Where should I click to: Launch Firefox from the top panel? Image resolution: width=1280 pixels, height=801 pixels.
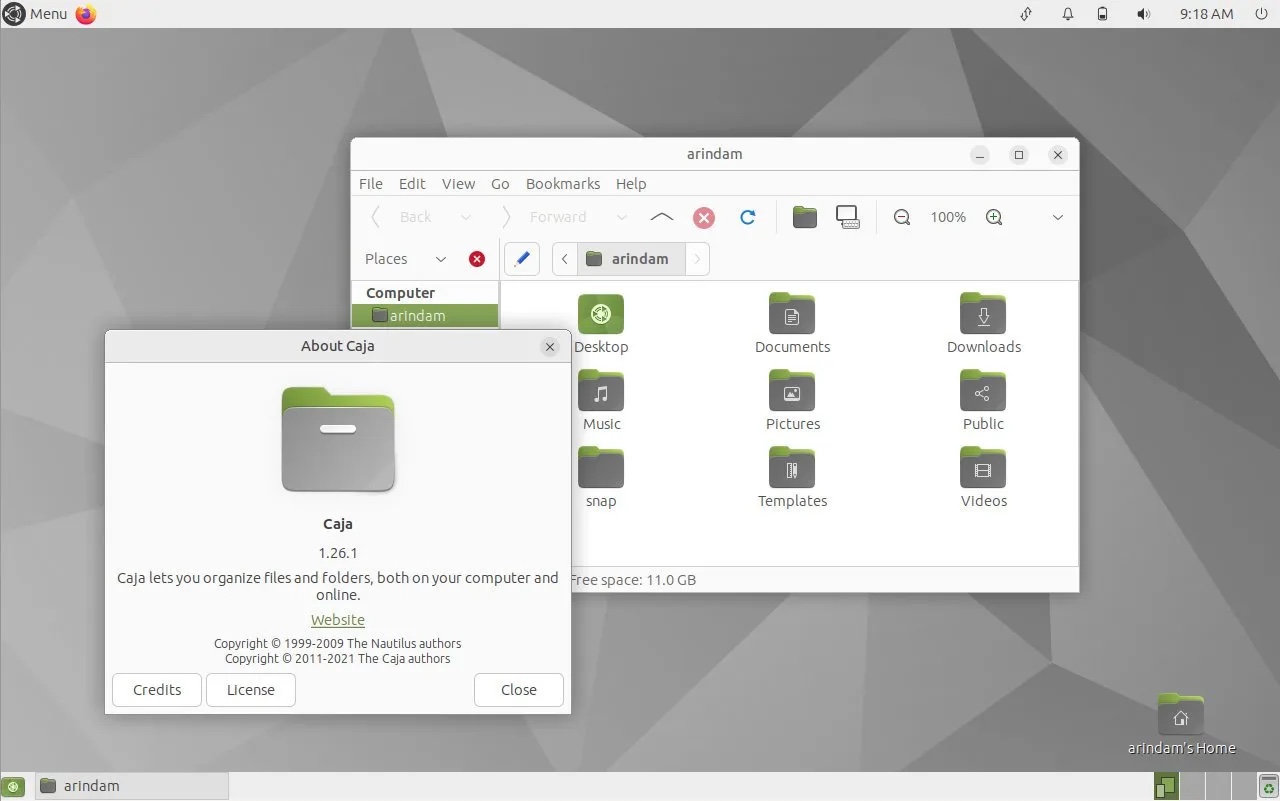point(86,14)
